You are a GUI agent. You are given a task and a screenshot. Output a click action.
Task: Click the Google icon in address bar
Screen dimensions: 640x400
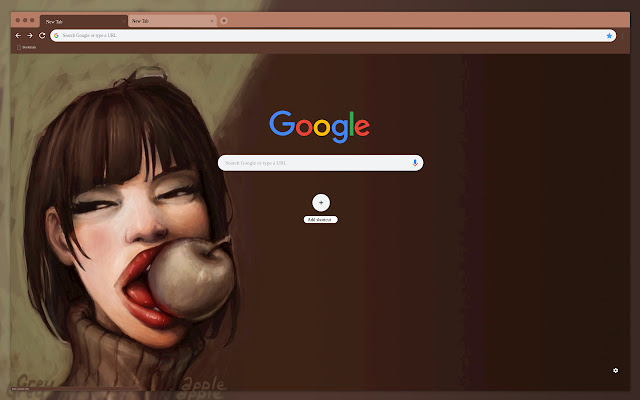click(x=56, y=36)
